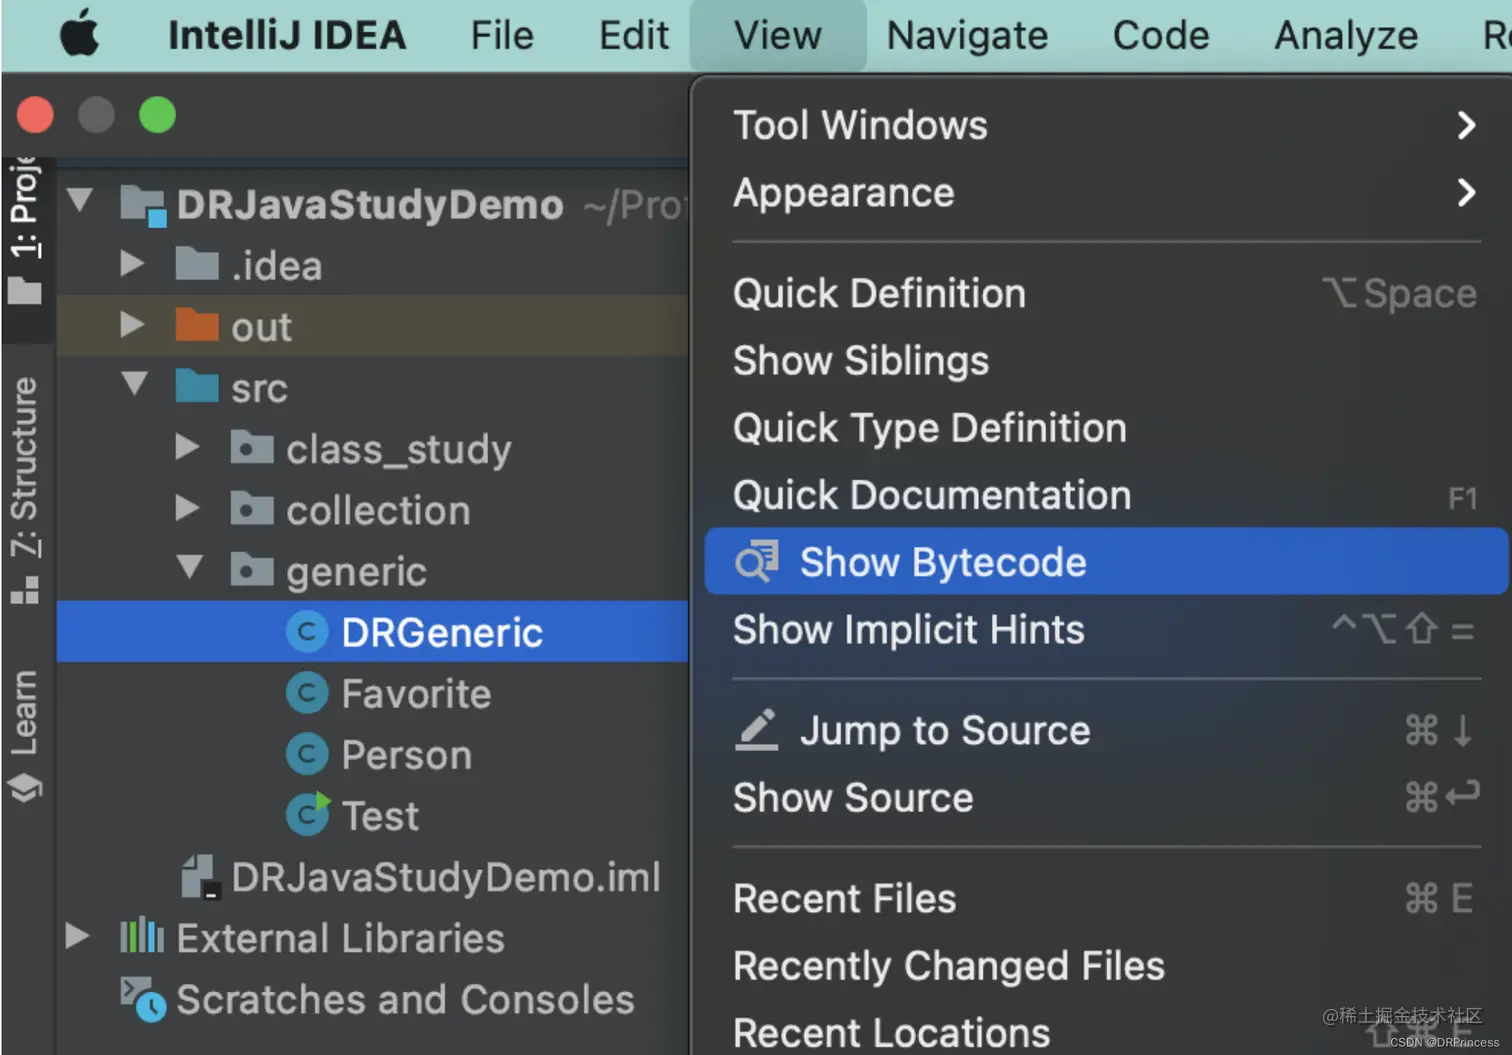Click the DRJavaStudyDemo.iml file icon
Screen dimensions: 1512x1055
coord(201,876)
